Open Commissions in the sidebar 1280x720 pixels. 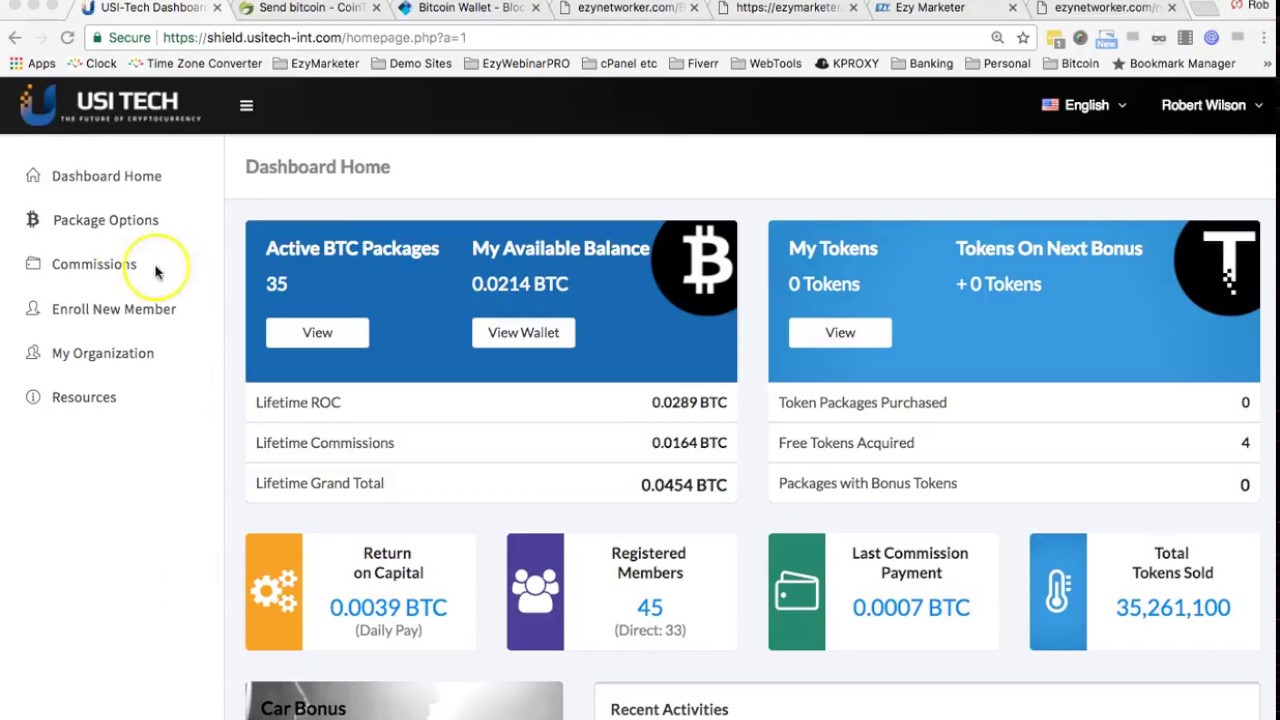pyautogui.click(x=94, y=264)
